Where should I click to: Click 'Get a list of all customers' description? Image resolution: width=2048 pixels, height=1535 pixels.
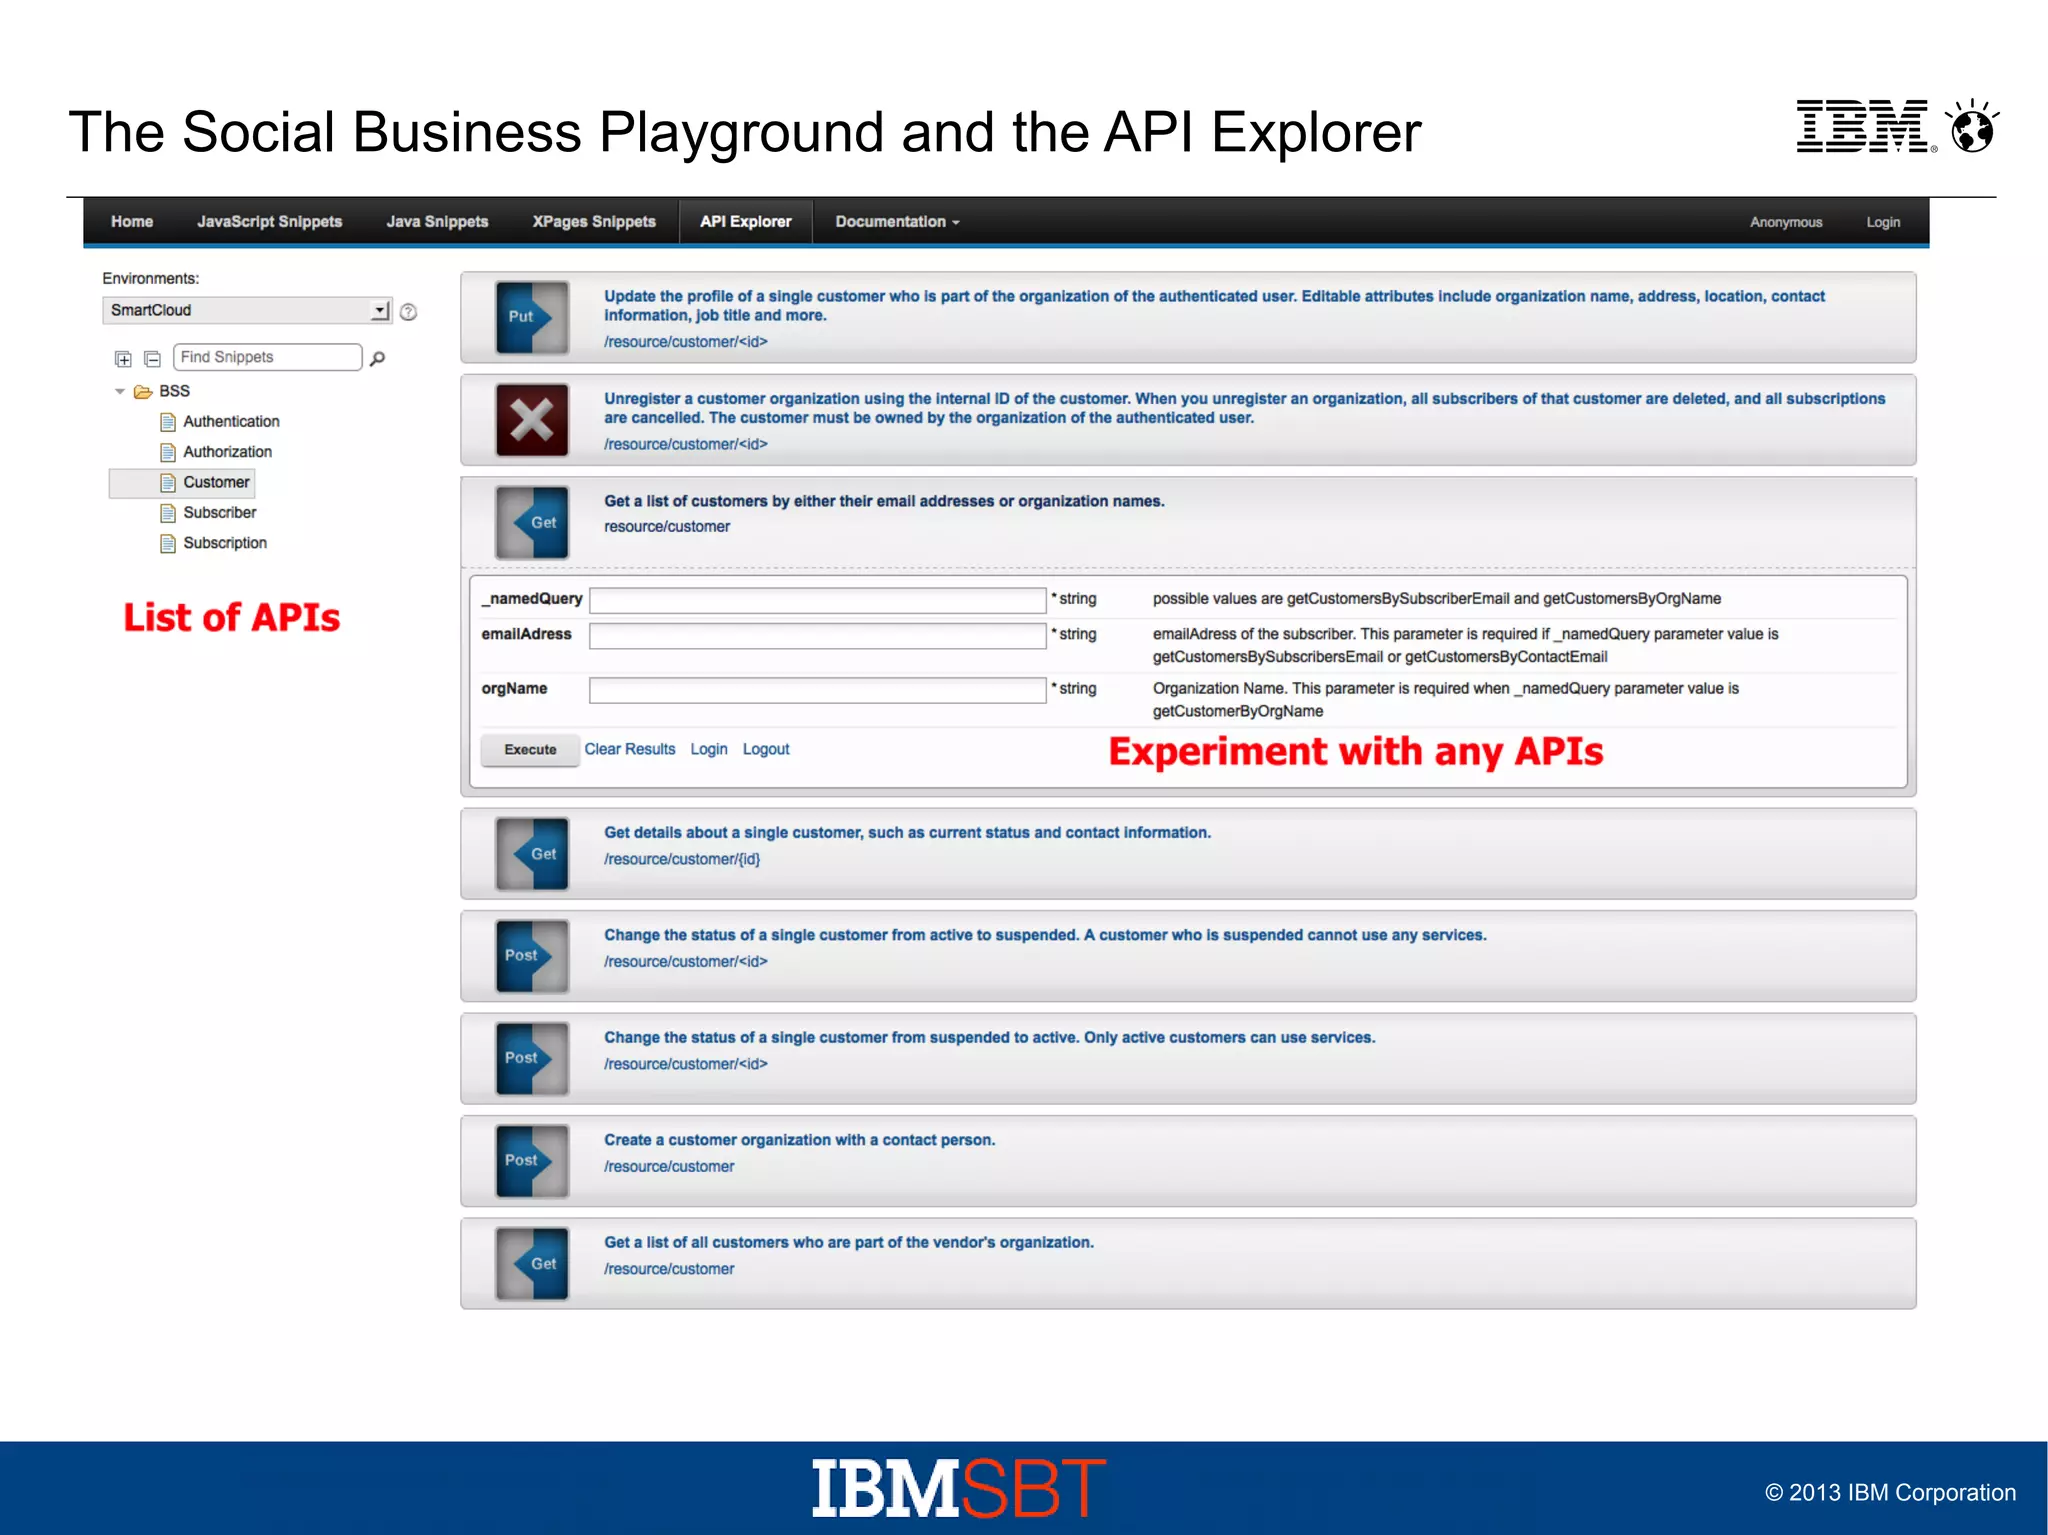pos(848,1242)
